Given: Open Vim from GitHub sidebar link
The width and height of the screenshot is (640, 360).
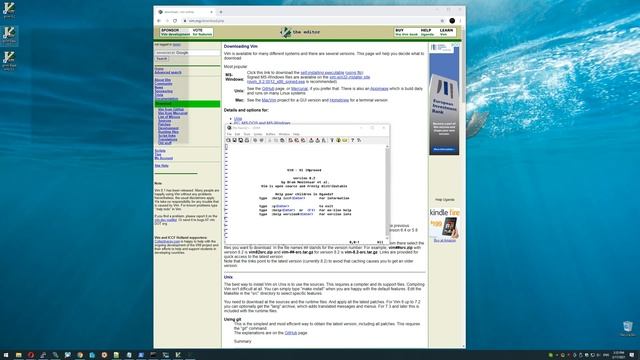Looking at the screenshot, I should pyautogui.click(x=171, y=109).
